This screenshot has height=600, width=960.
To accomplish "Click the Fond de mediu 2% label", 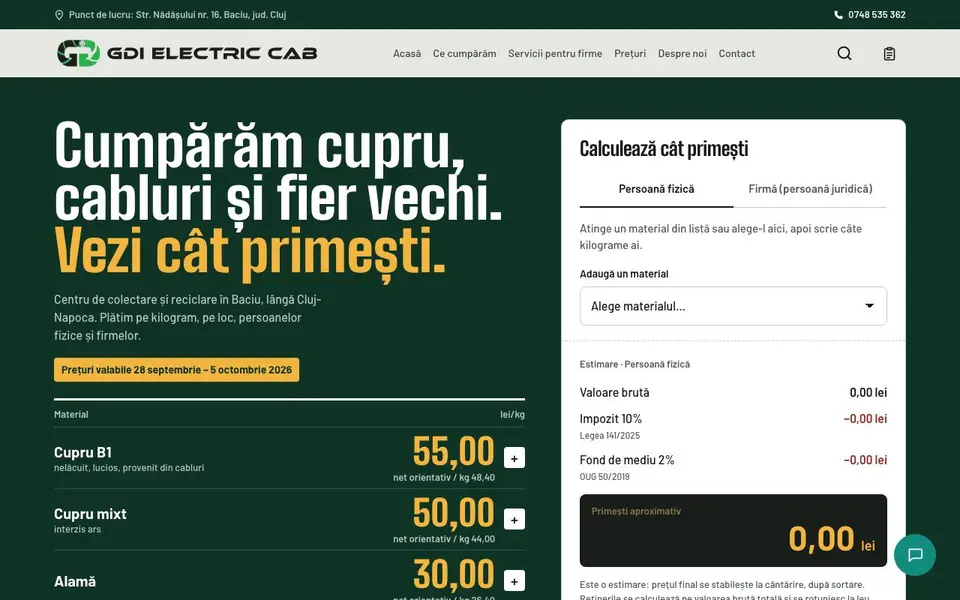I will pyautogui.click(x=627, y=460).
